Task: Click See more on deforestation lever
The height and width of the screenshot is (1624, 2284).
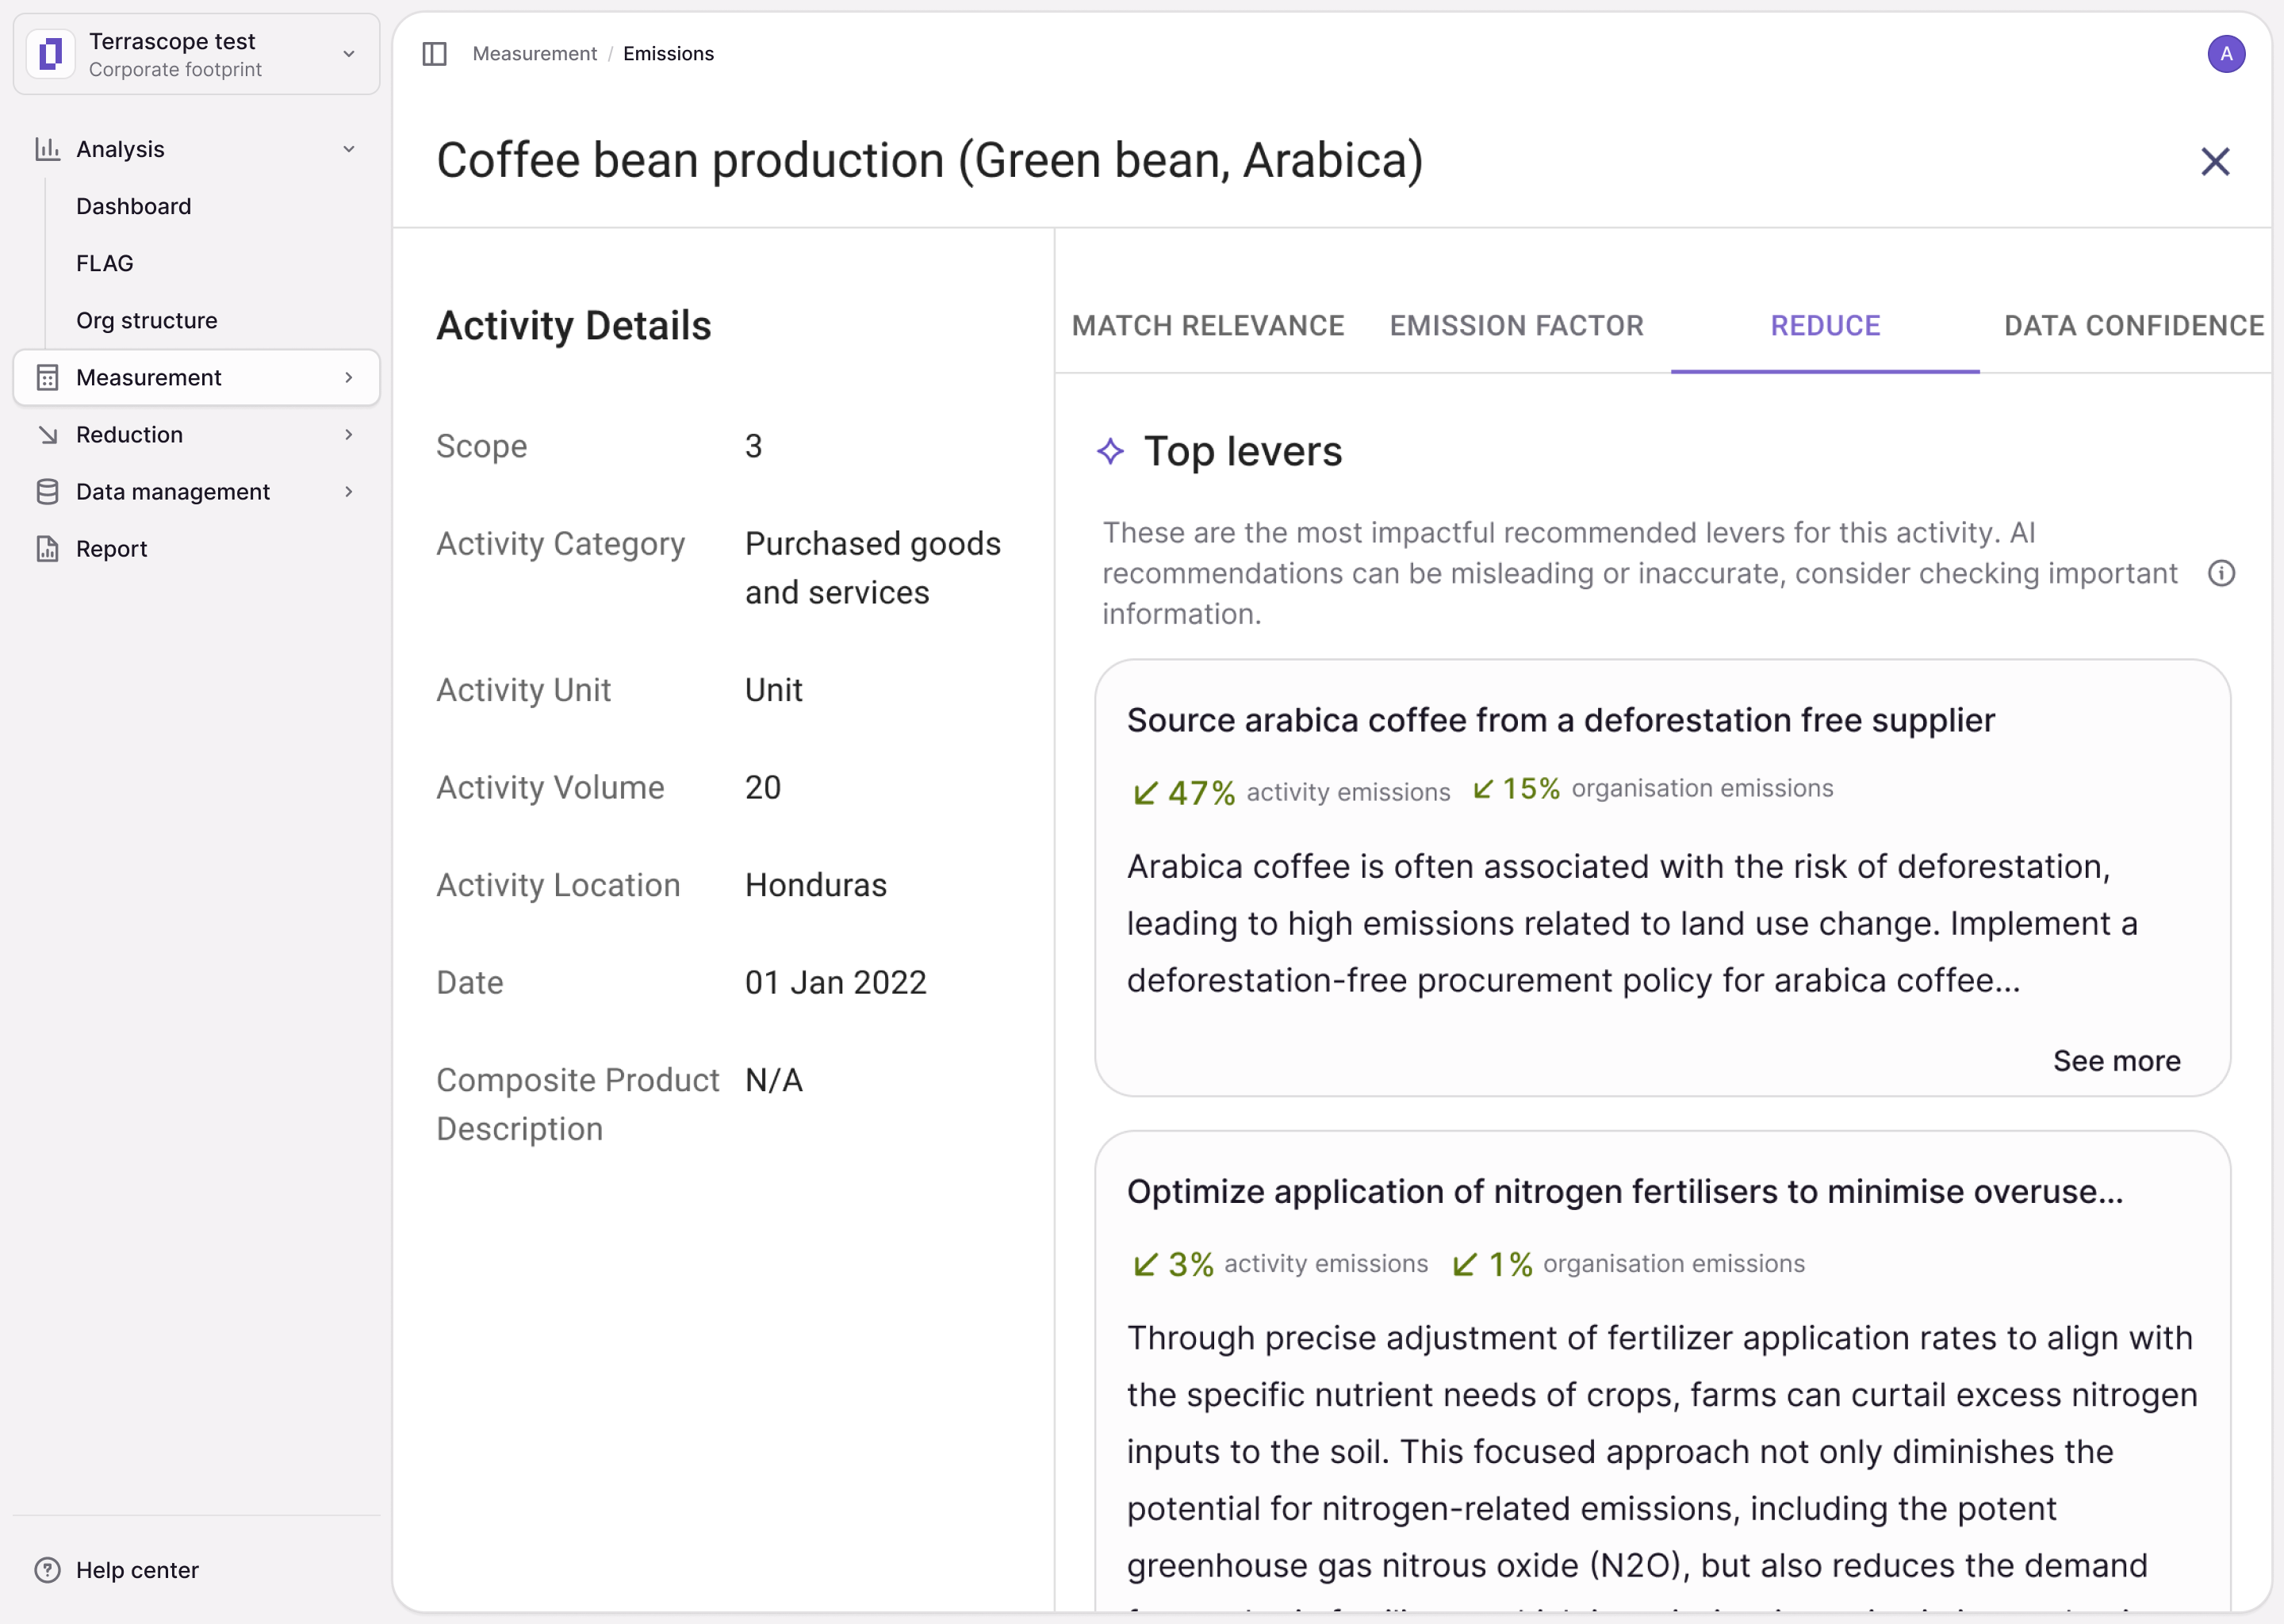Action: (x=2116, y=1061)
